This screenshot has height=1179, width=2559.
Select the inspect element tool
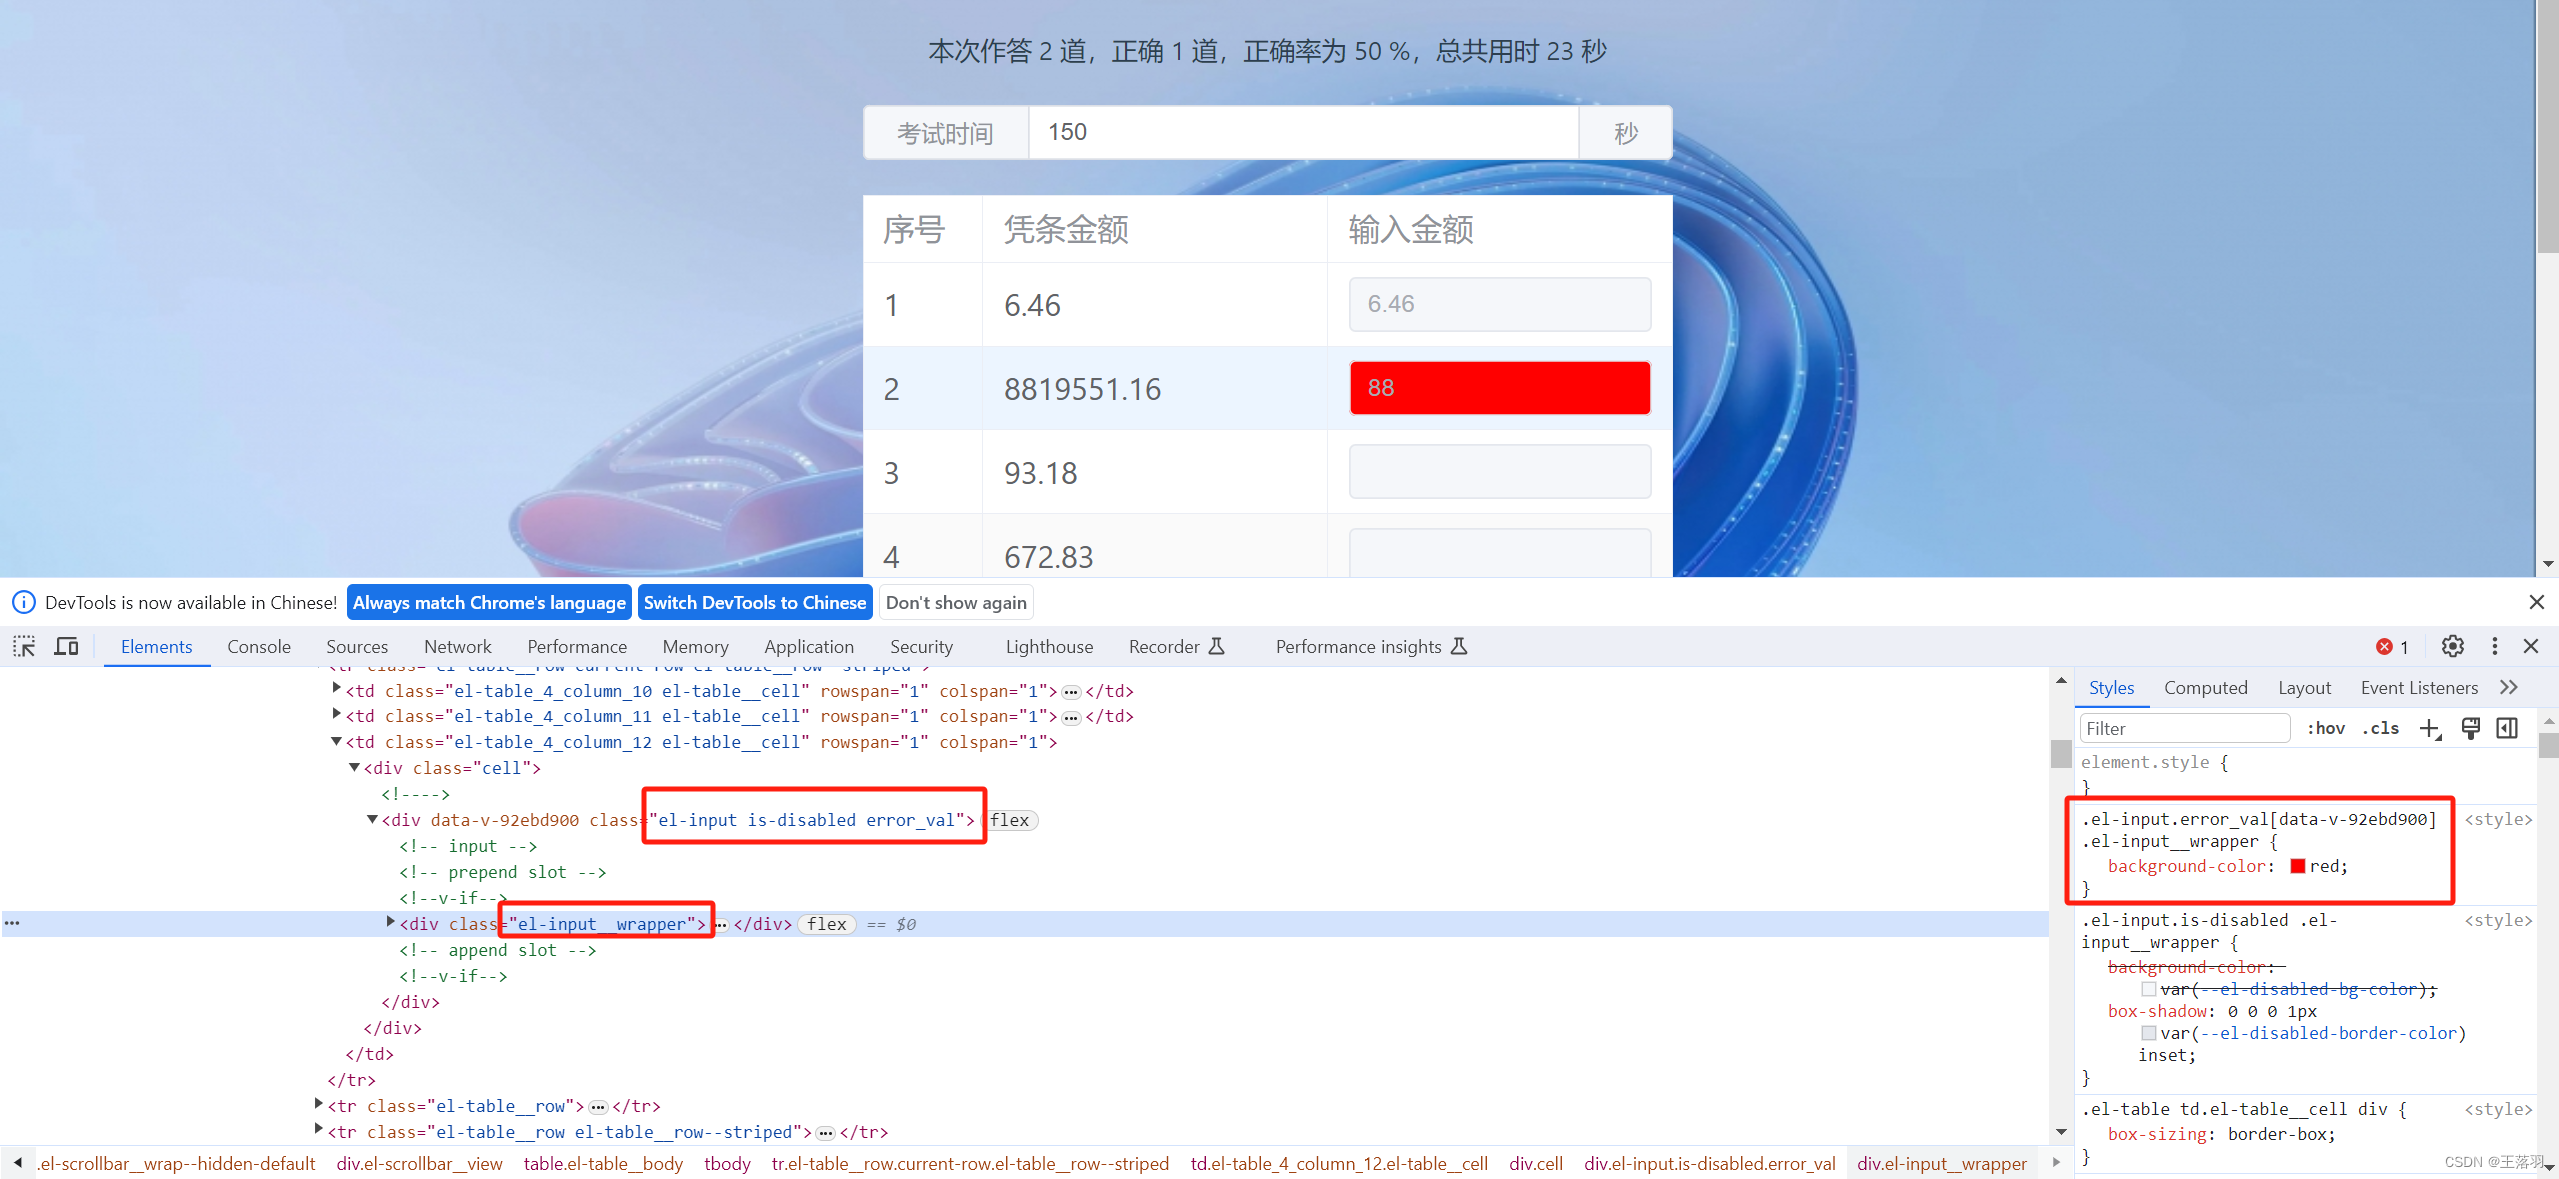(23, 646)
